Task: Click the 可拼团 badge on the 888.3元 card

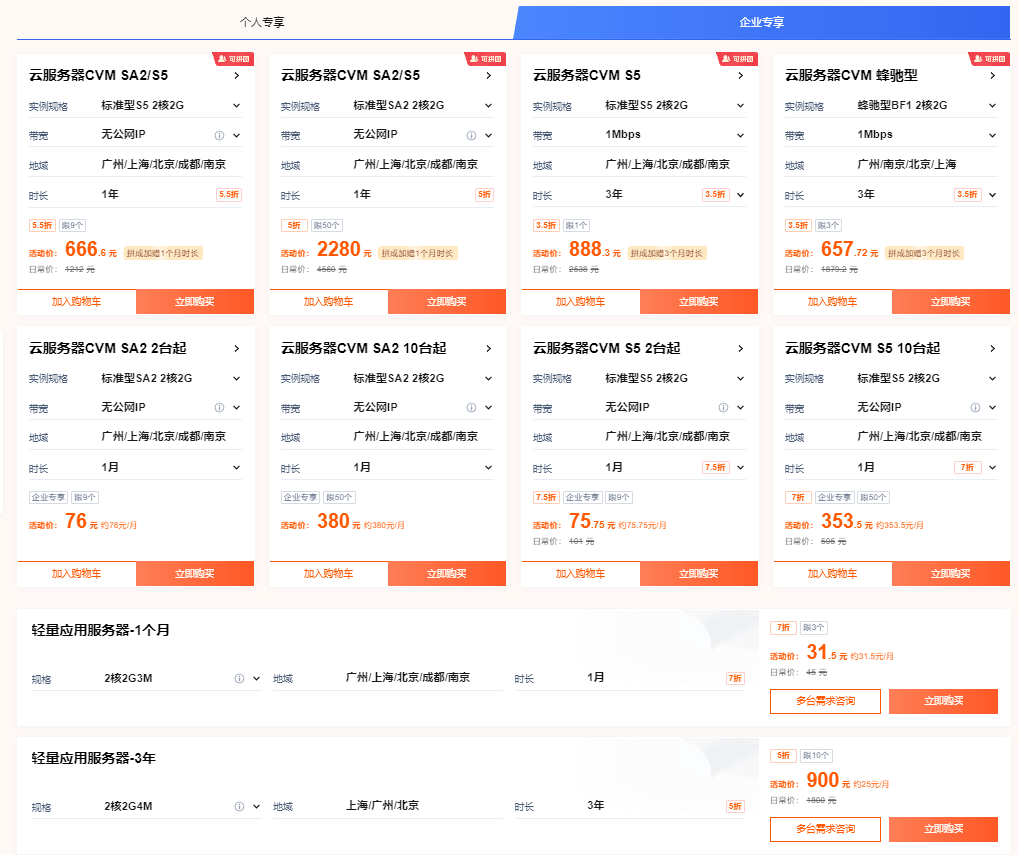Action: click(738, 59)
